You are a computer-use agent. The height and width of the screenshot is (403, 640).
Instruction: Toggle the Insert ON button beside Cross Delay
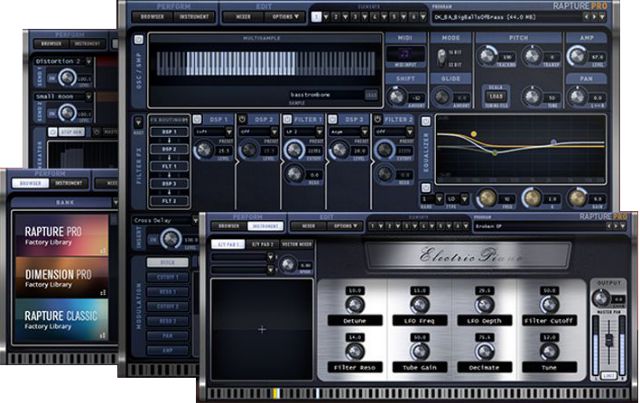153,240
